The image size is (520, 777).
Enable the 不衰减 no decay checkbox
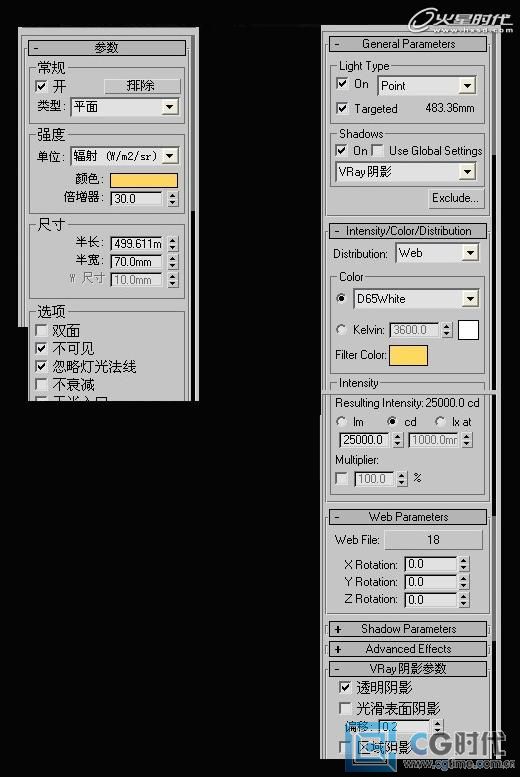42,385
